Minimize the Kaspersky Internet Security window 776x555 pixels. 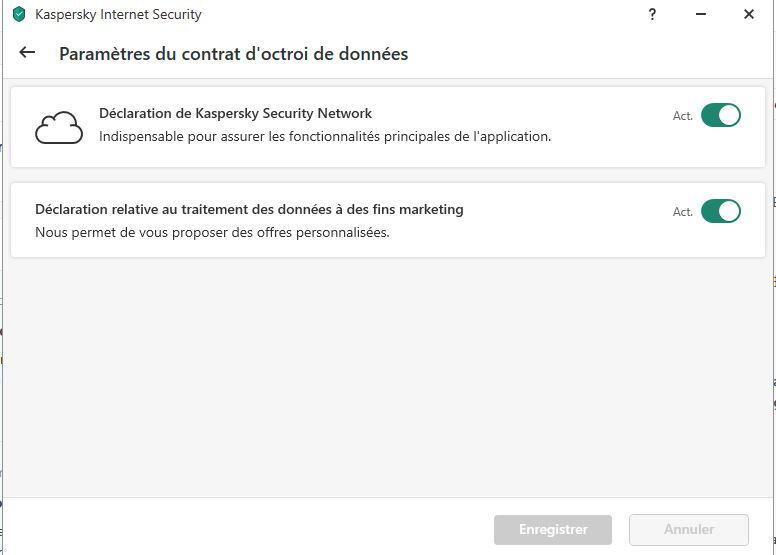(700, 14)
